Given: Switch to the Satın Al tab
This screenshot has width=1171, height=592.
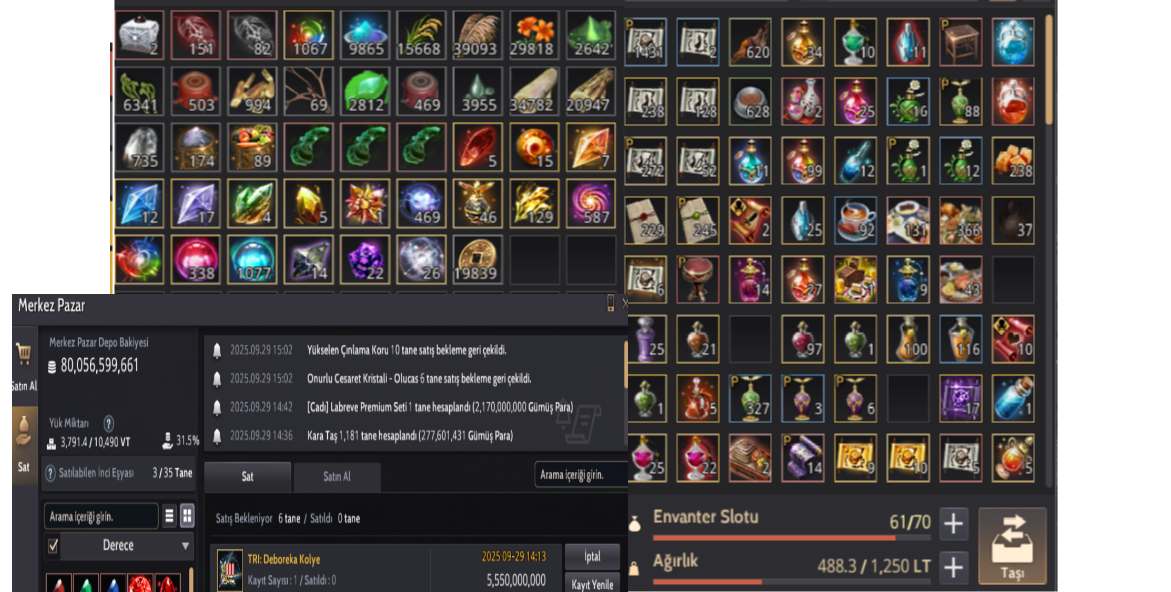Looking at the screenshot, I should pos(337,476).
